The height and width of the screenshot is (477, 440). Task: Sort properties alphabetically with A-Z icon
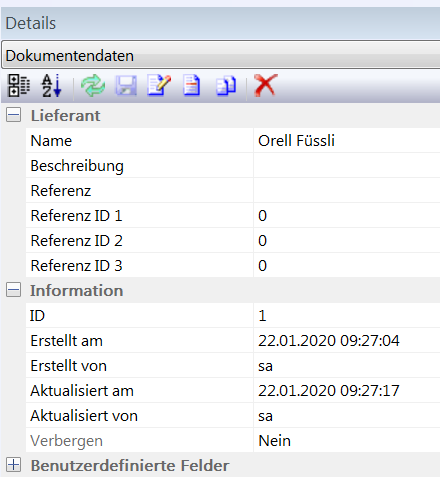click(x=52, y=85)
